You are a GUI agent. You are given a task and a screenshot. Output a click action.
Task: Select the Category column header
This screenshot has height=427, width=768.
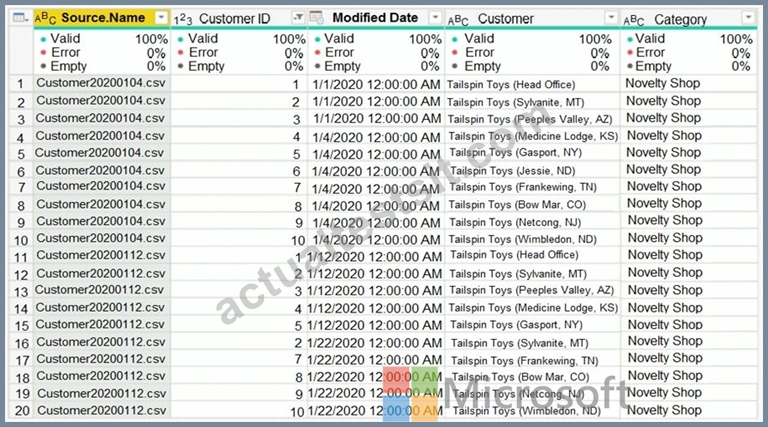[689, 19]
